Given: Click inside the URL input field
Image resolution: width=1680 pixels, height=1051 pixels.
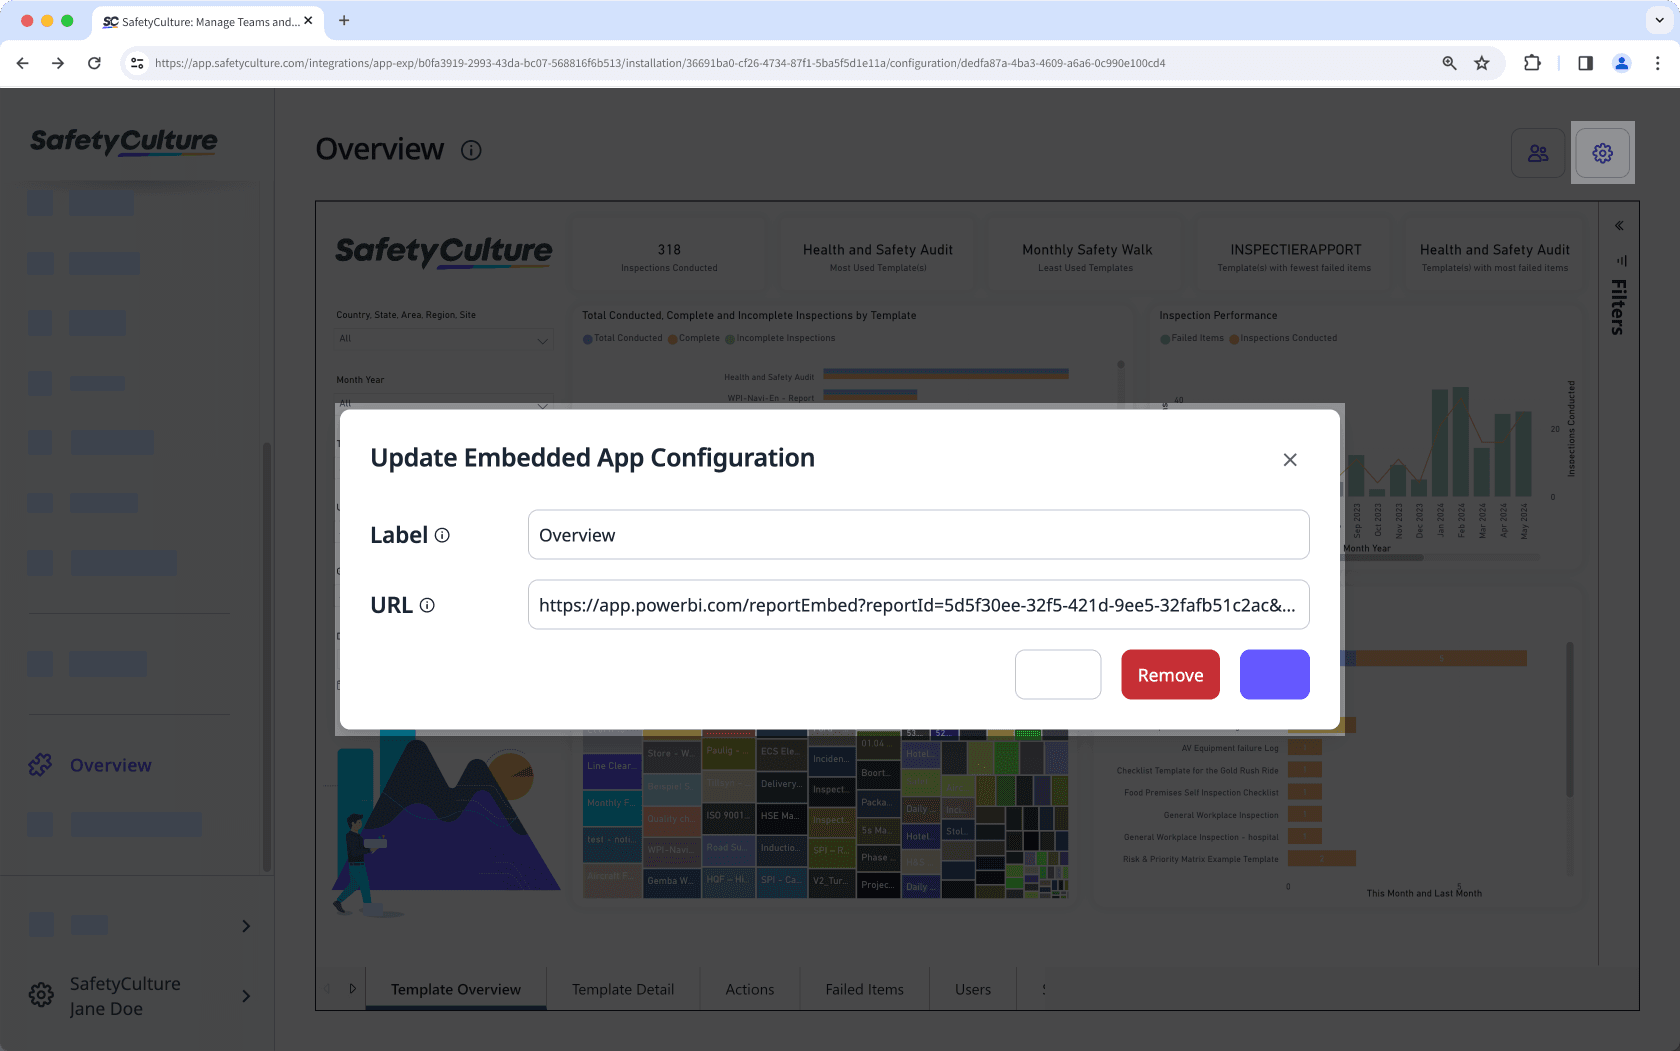Looking at the screenshot, I should point(918,605).
